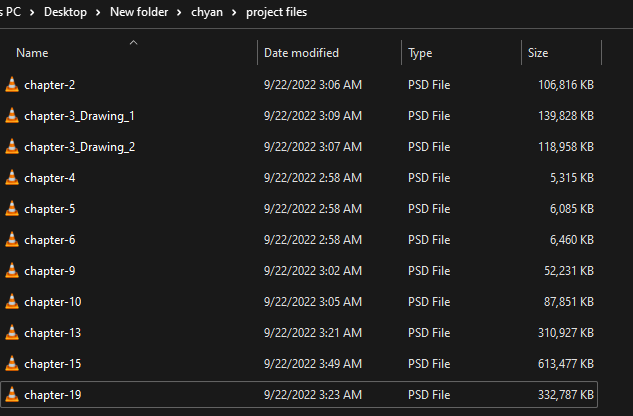The image size is (633, 416).
Task: Click the VLC icon next to chapter-6
Action: (x=12, y=240)
